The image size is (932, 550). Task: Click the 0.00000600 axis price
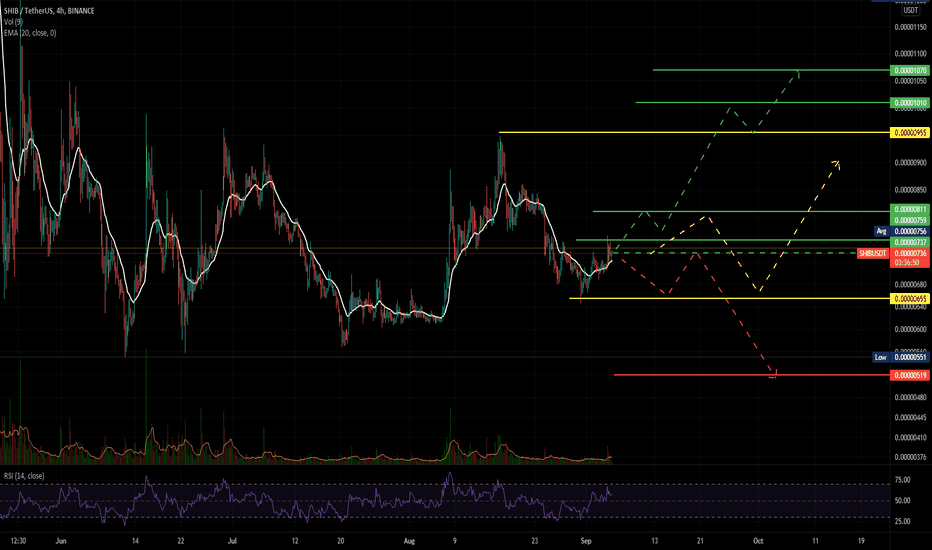[911, 329]
